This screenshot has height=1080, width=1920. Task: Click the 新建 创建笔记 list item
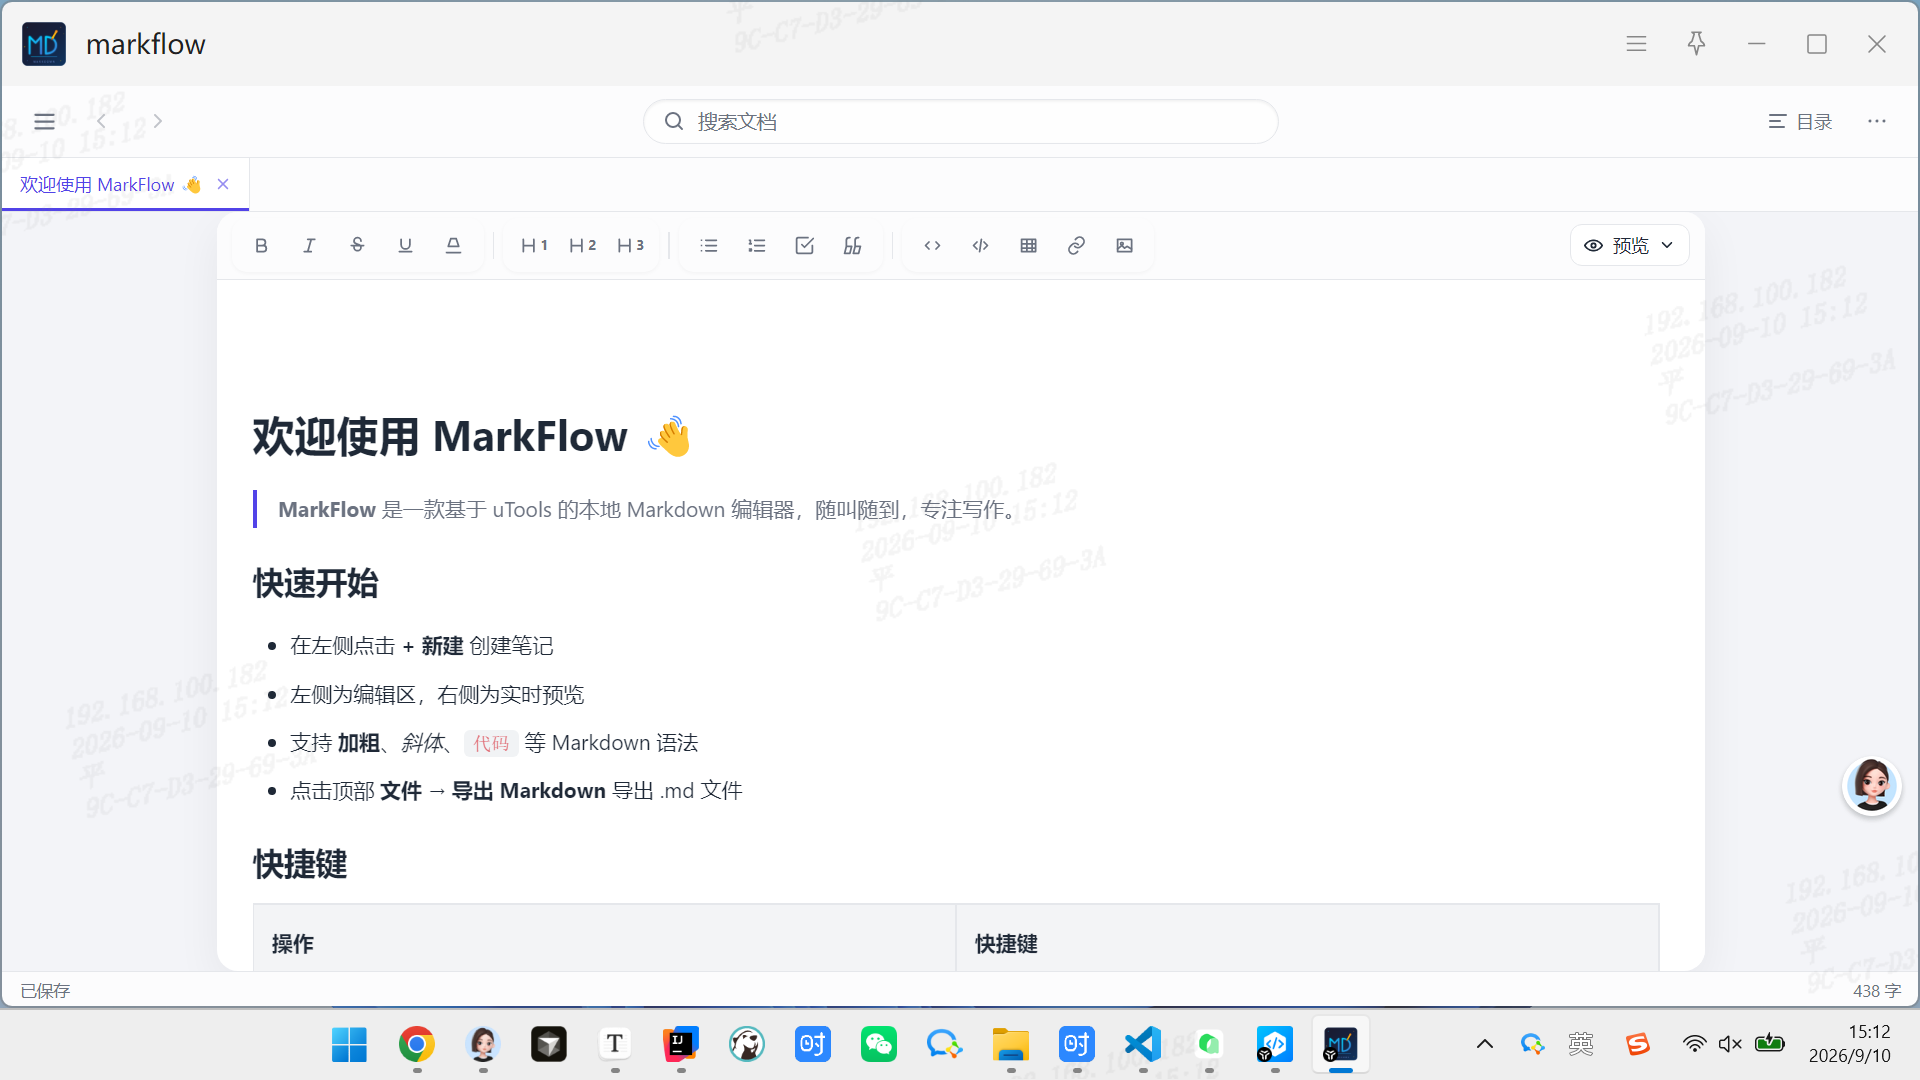tap(422, 646)
